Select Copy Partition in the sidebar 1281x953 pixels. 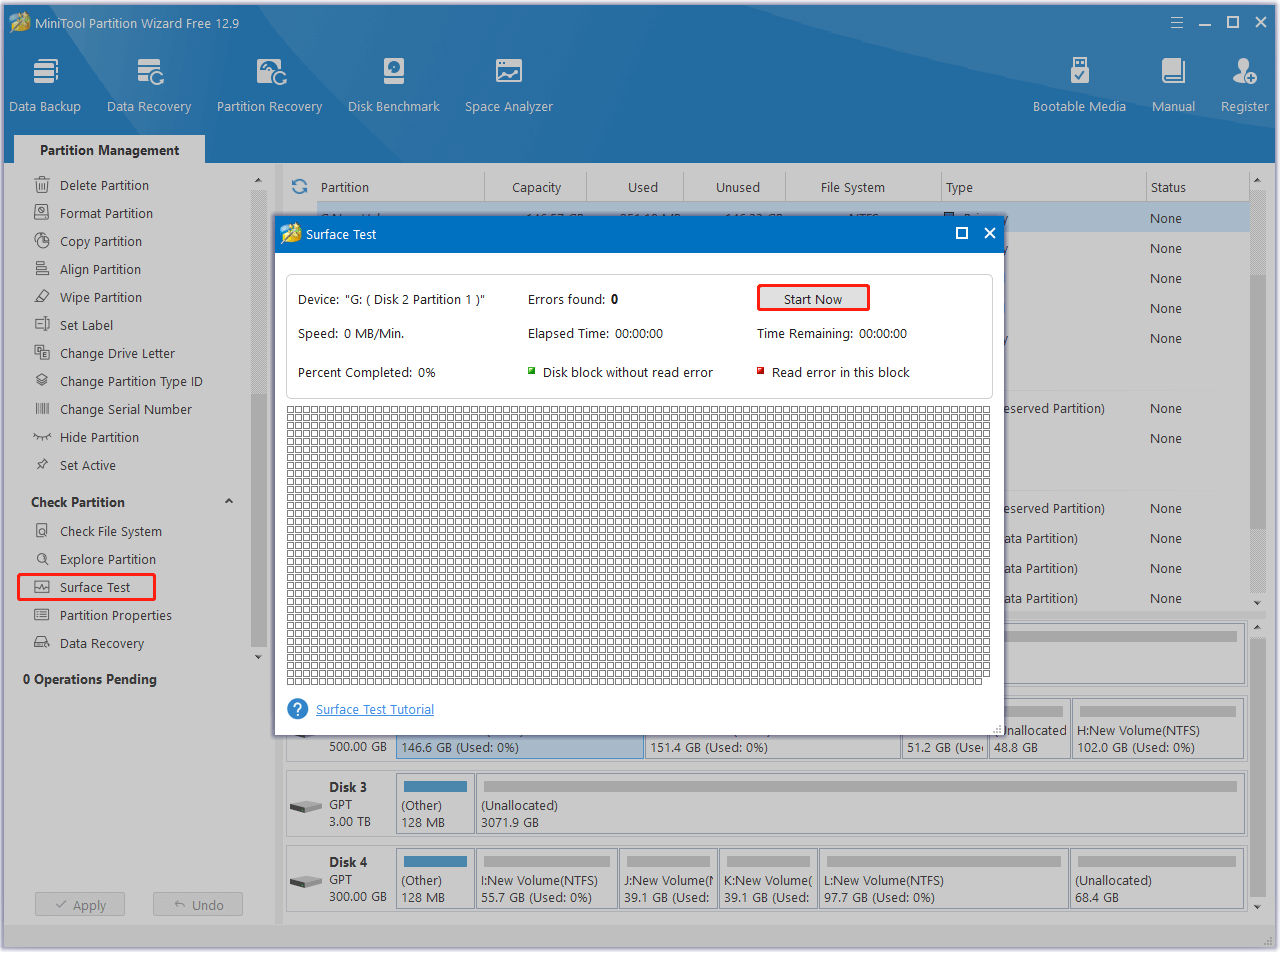tap(100, 241)
